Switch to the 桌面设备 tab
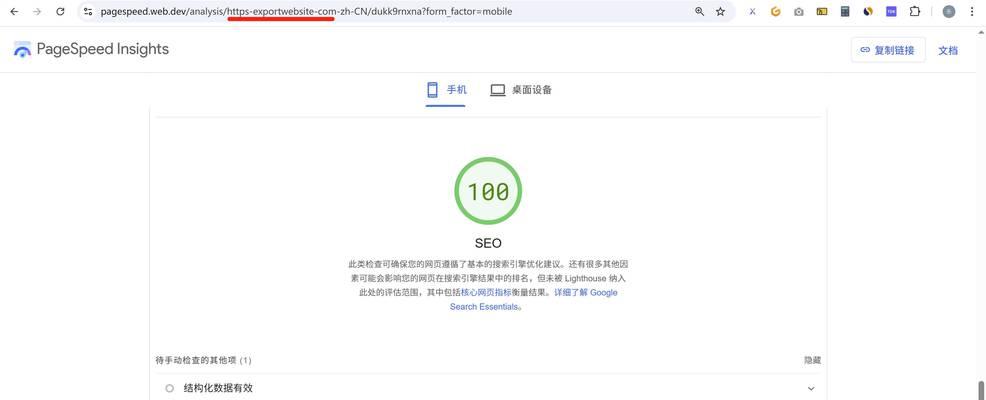 point(521,90)
